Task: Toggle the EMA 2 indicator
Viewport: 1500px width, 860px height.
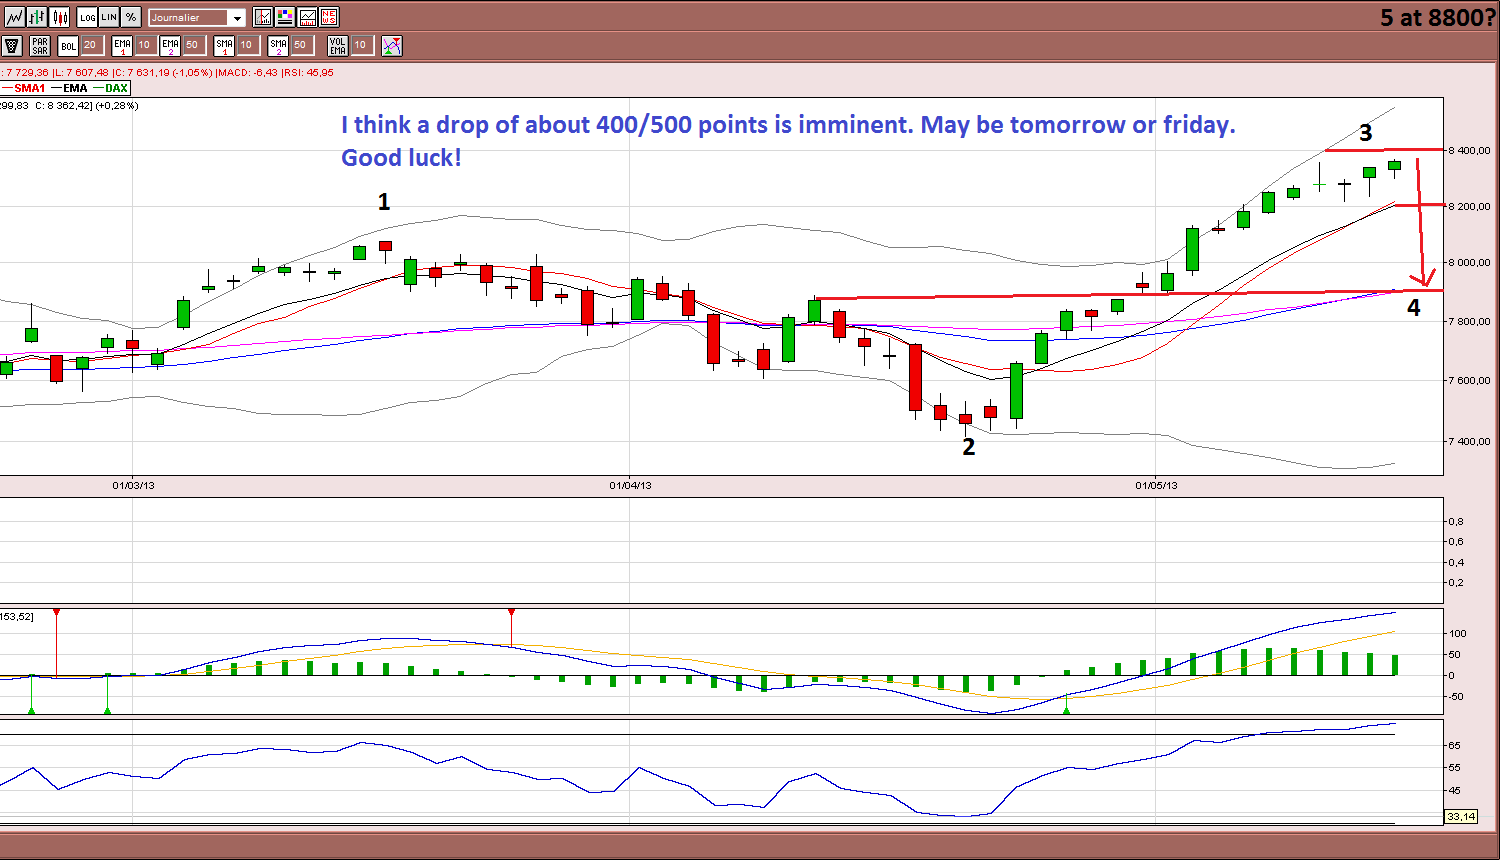Action: coord(170,46)
